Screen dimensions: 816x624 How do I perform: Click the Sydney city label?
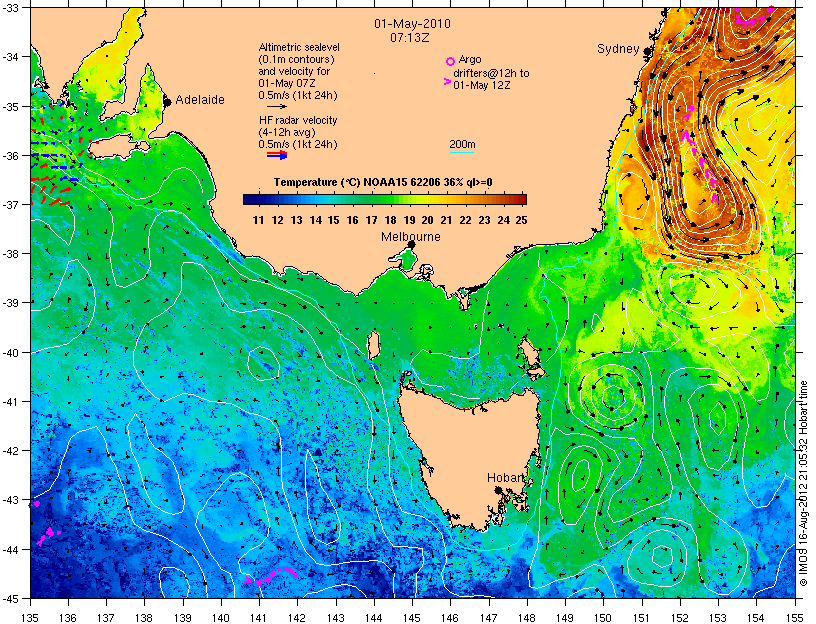(x=618, y=49)
